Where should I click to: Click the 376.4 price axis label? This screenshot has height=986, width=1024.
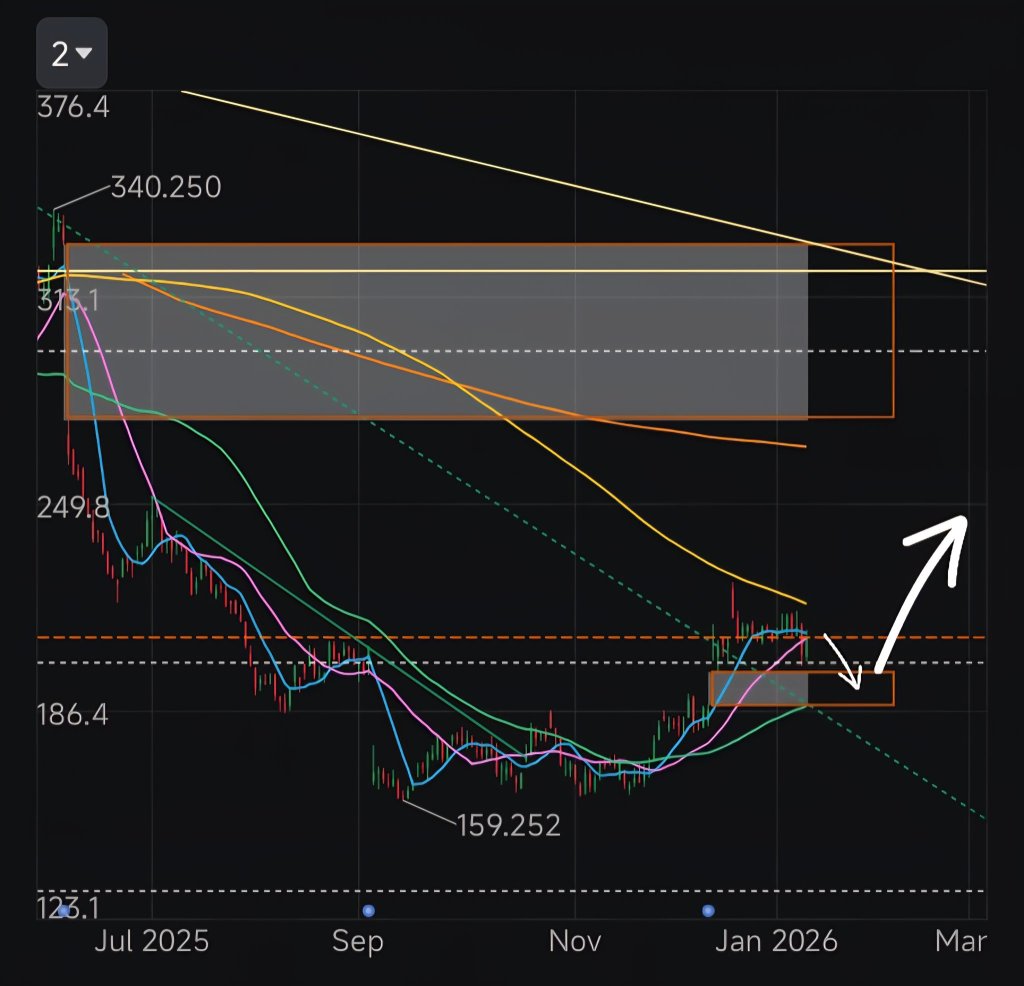(x=73, y=107)
